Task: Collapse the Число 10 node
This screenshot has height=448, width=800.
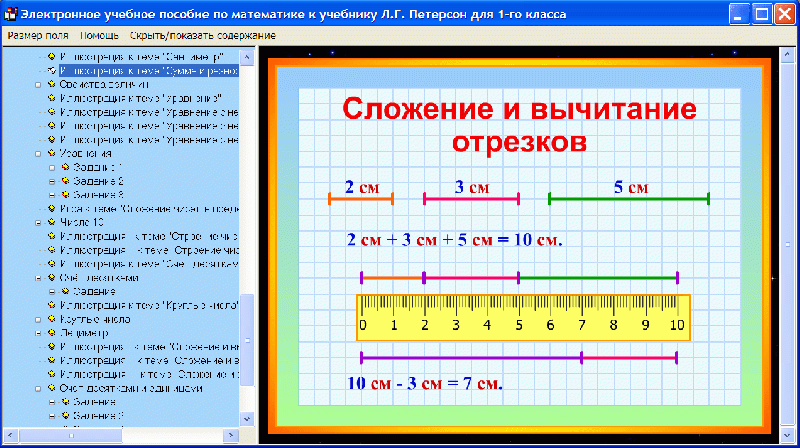Action: coord(38,222)
